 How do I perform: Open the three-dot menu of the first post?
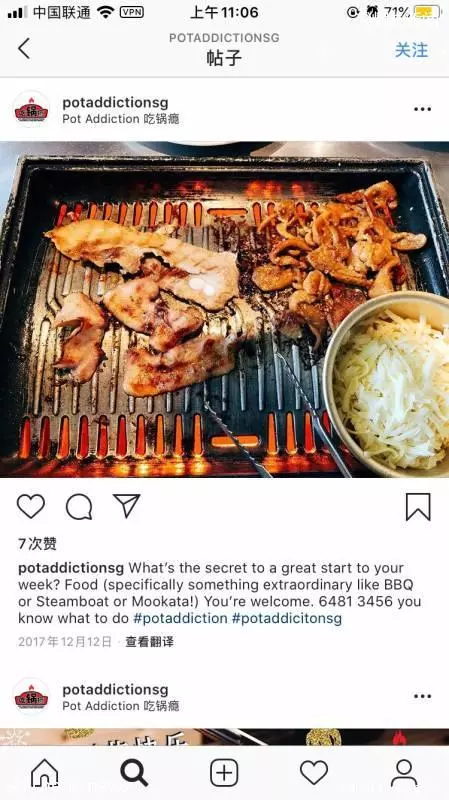click(x=422, y=109)
